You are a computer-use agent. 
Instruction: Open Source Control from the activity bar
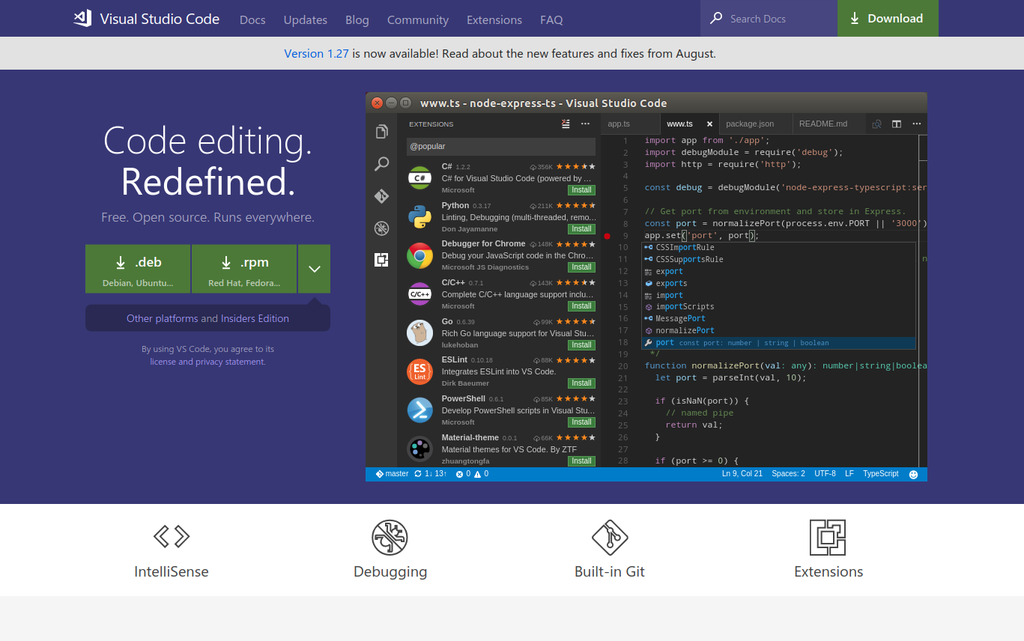[x=381, y=196]
